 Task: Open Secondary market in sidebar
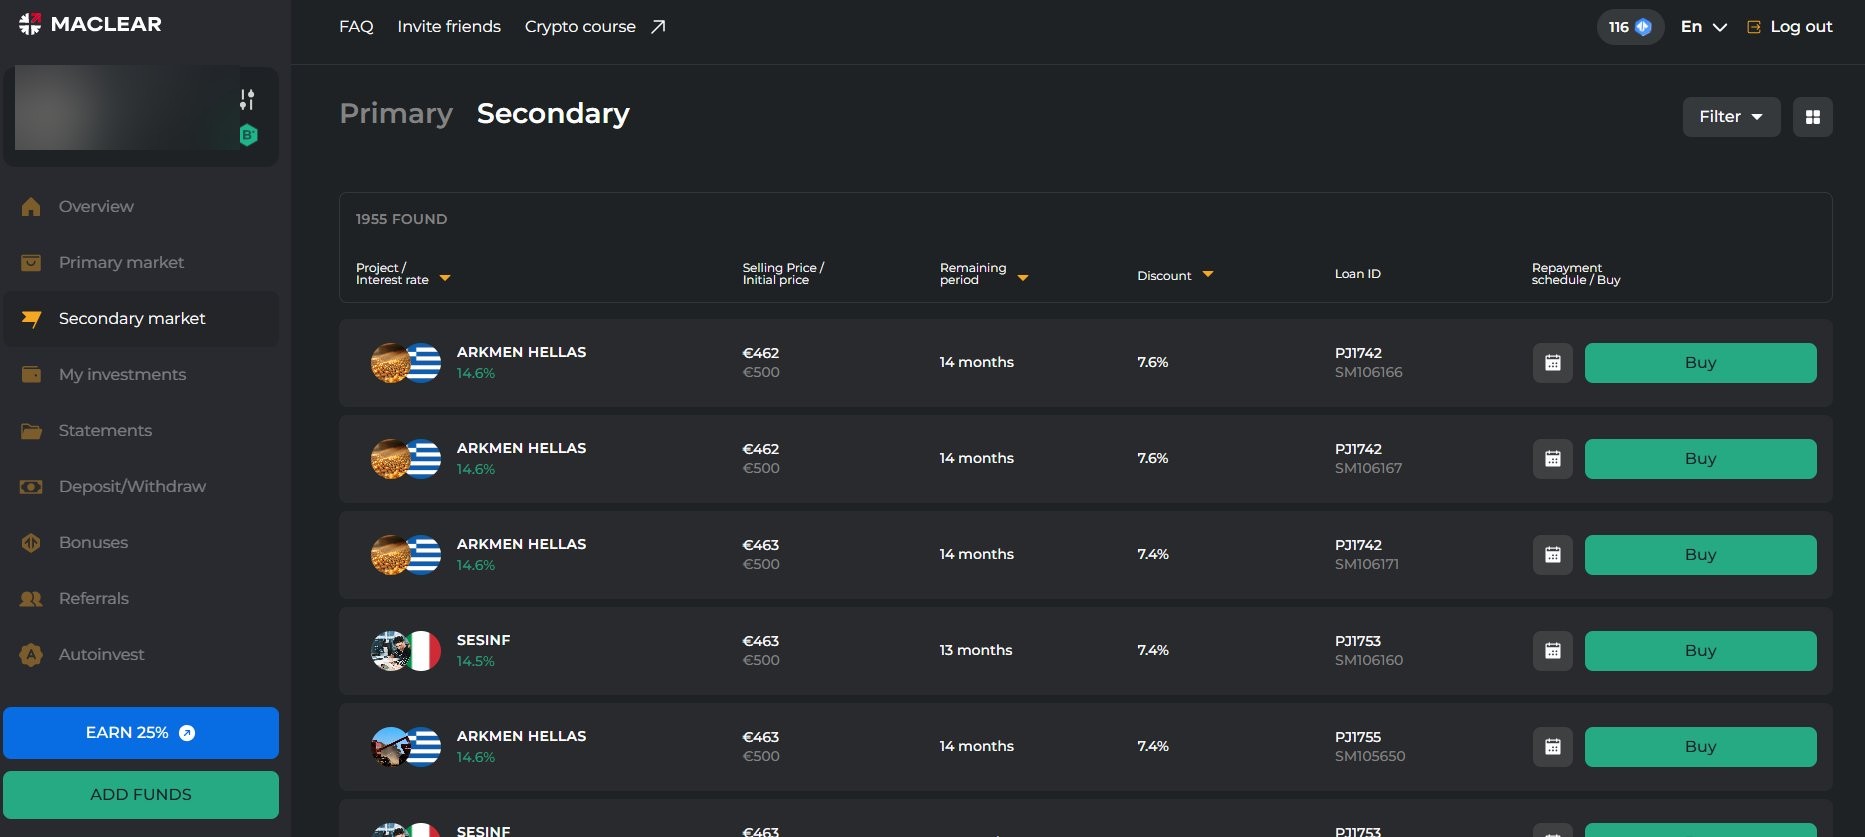coord(141,318)
